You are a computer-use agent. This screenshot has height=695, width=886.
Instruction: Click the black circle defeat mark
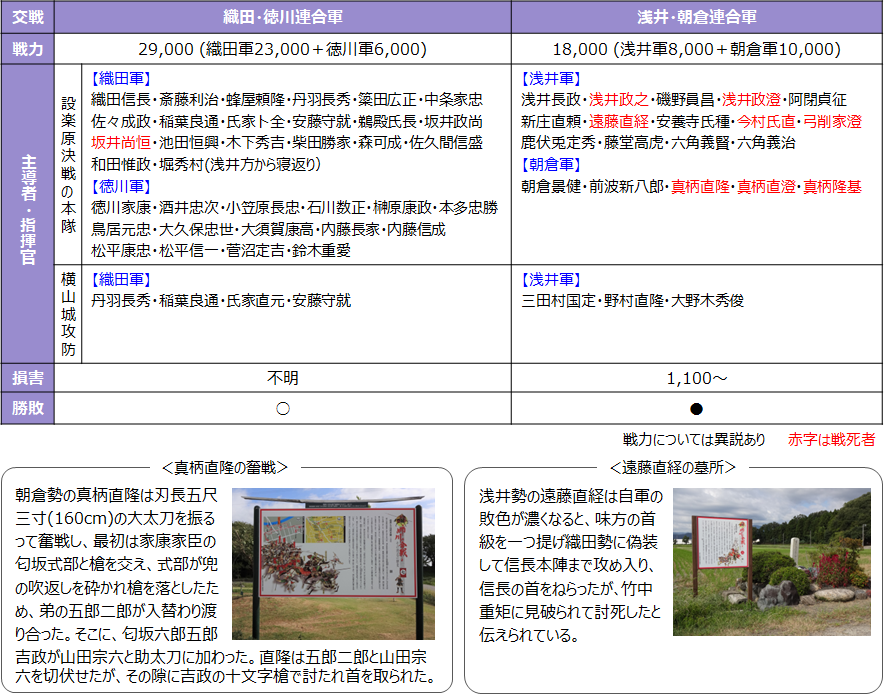[696, 409]
